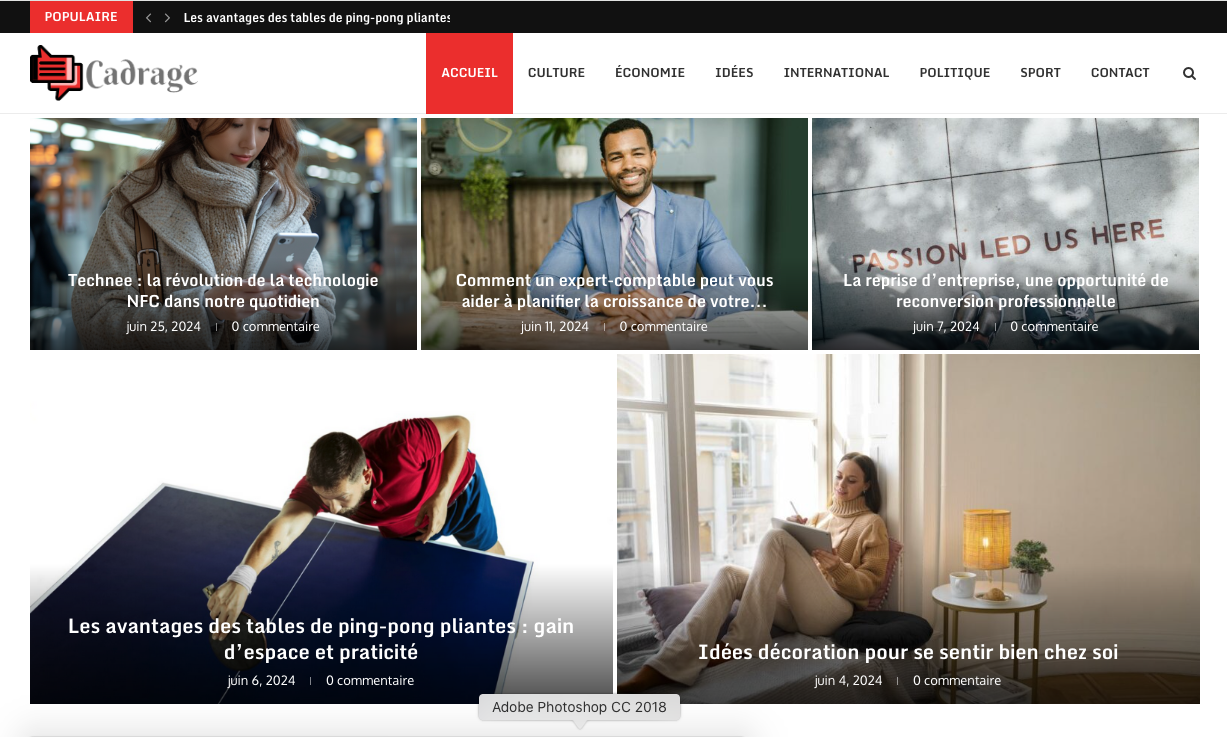
Task: Go to the Sport section
Action: pyautogui.click(x=1040, y=73)
